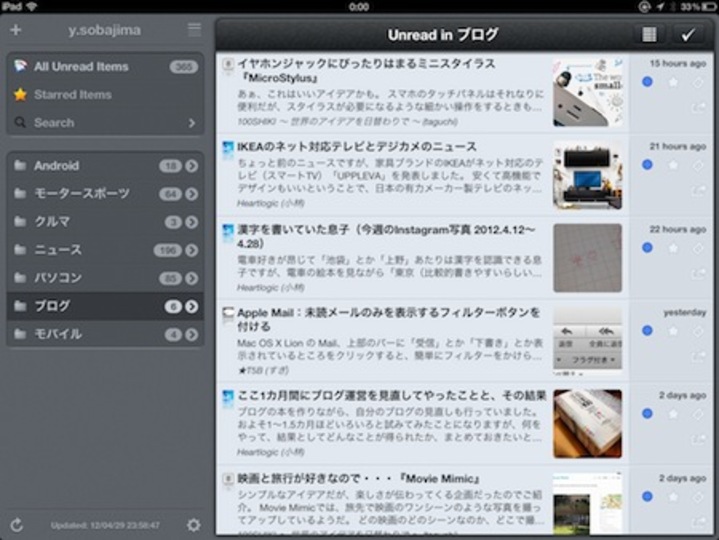Tap the Wi-Fi icon in status bar
Image resolution: width=719 pixels, height=540 pixels.
(32, 6)
